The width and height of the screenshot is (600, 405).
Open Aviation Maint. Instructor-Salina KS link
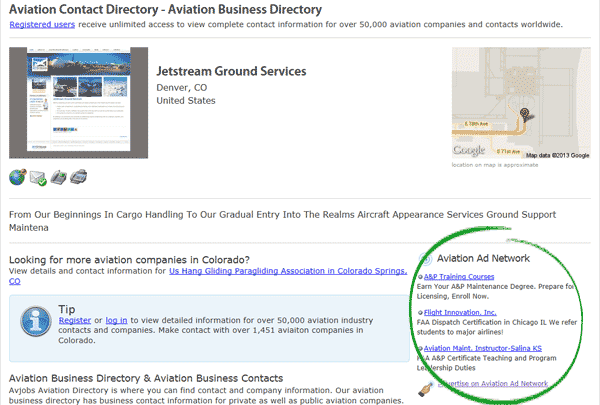[483, 348]
